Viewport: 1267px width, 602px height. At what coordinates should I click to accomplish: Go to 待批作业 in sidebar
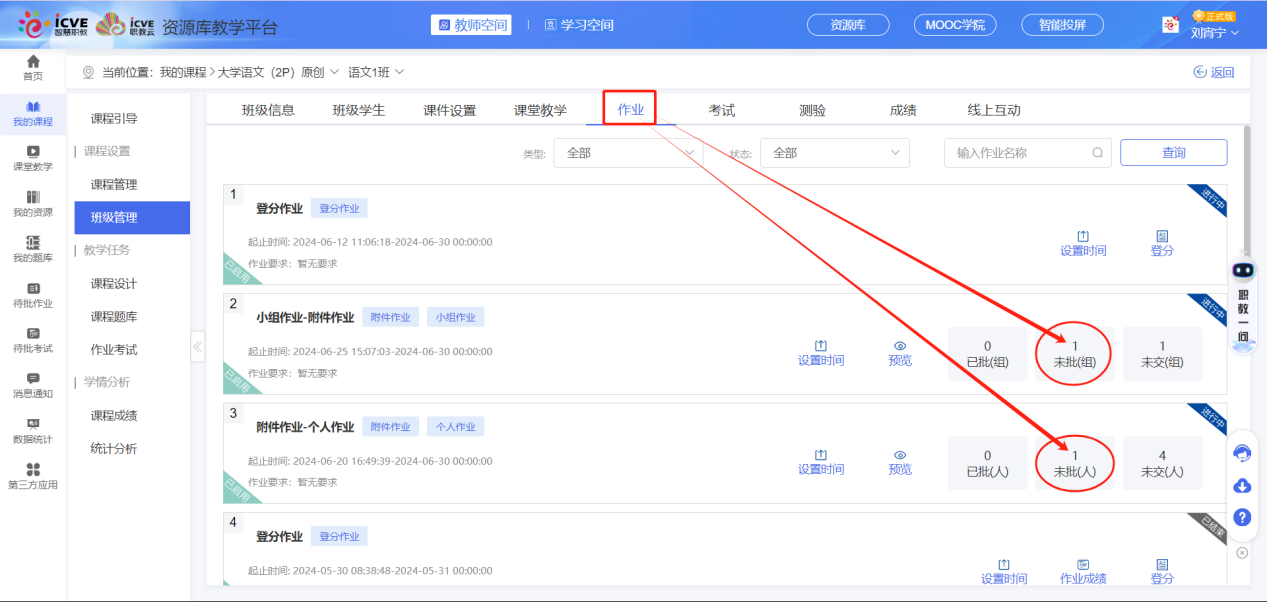click(x=33, y=295)
